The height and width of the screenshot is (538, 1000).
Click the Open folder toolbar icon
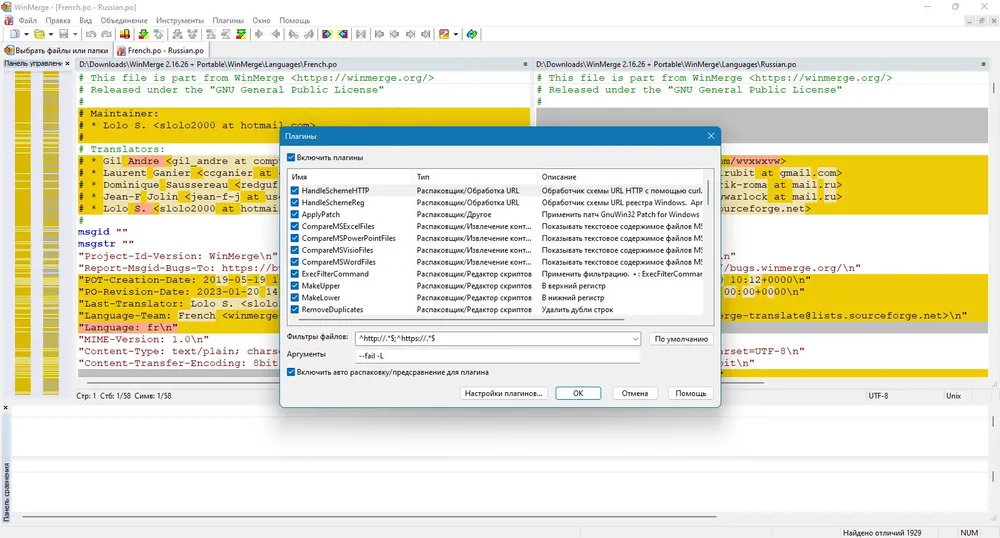pos(39,34)
